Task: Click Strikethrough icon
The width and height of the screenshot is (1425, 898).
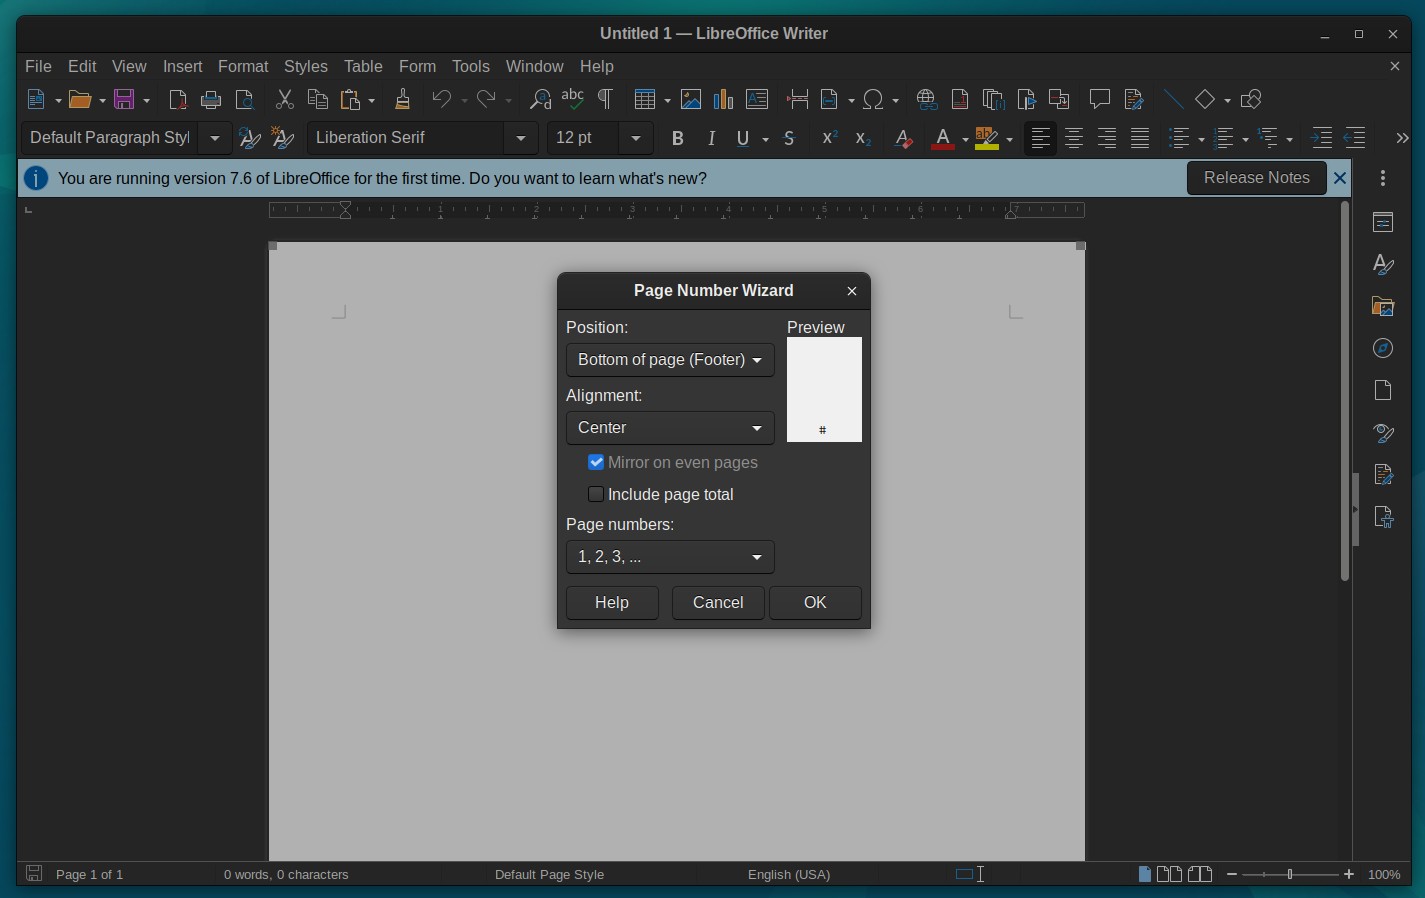Action: tap(790, 139)
